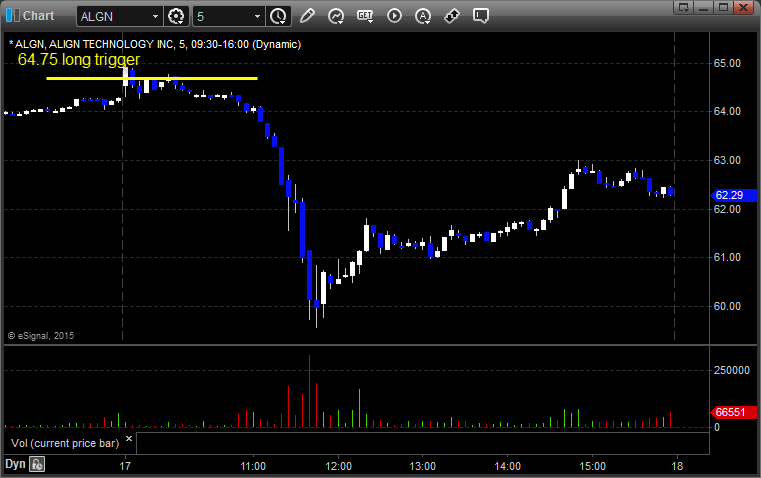This screenshot has width=761, height=478.
Task: Click the pop-out window button
Action: (x=684, y=7)
